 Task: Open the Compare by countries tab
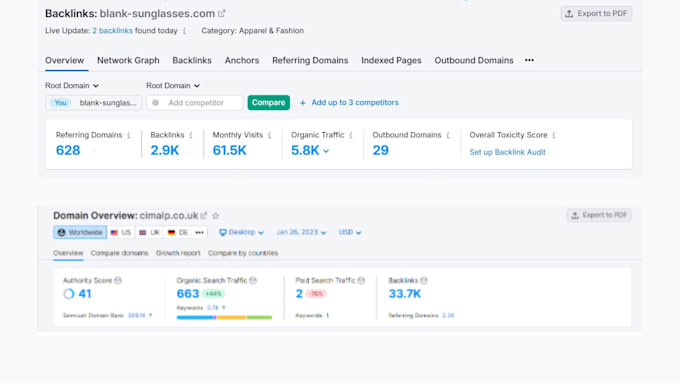tap(243, 253)
